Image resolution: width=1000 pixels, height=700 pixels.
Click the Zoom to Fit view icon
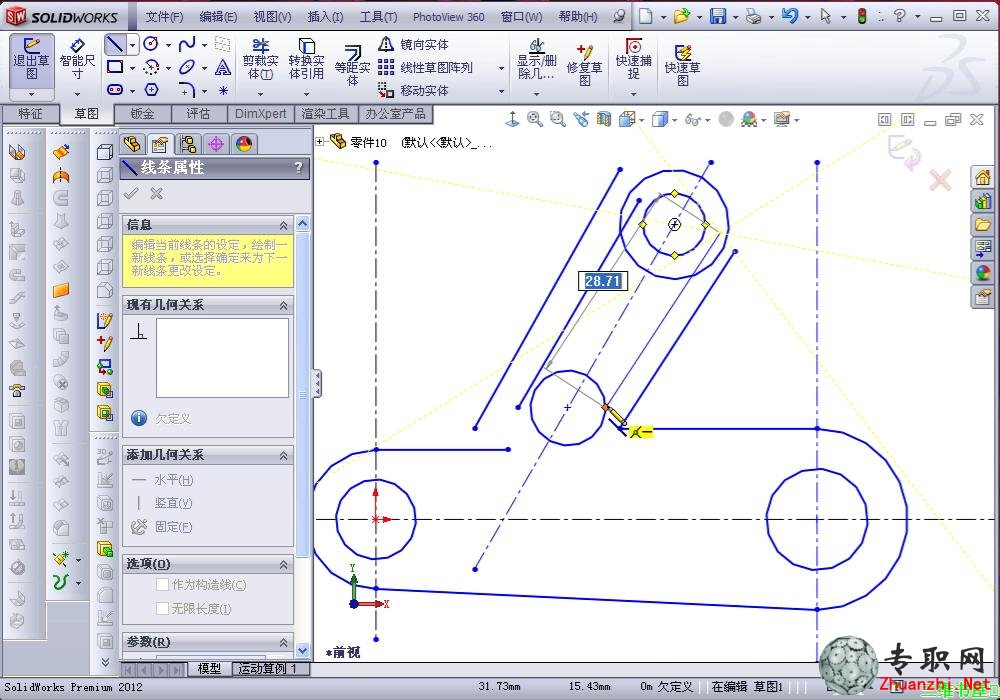click(x=534, y=119)
